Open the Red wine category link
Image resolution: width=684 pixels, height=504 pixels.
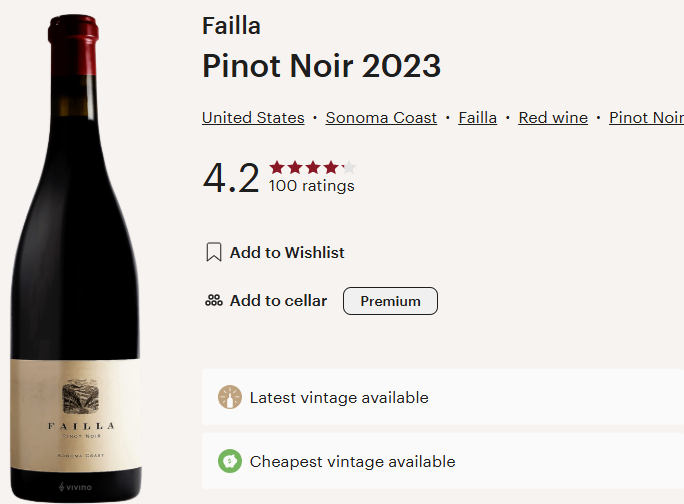point(553,118)
